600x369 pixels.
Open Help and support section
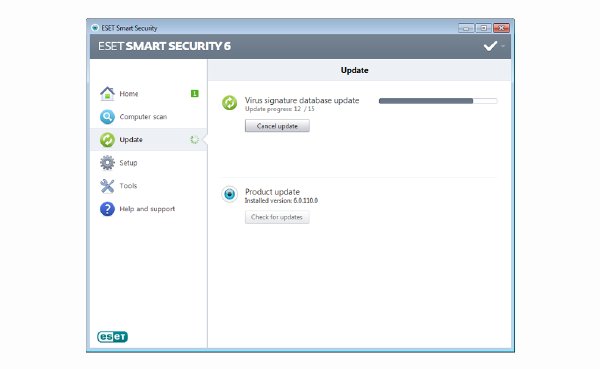(149, 209)
